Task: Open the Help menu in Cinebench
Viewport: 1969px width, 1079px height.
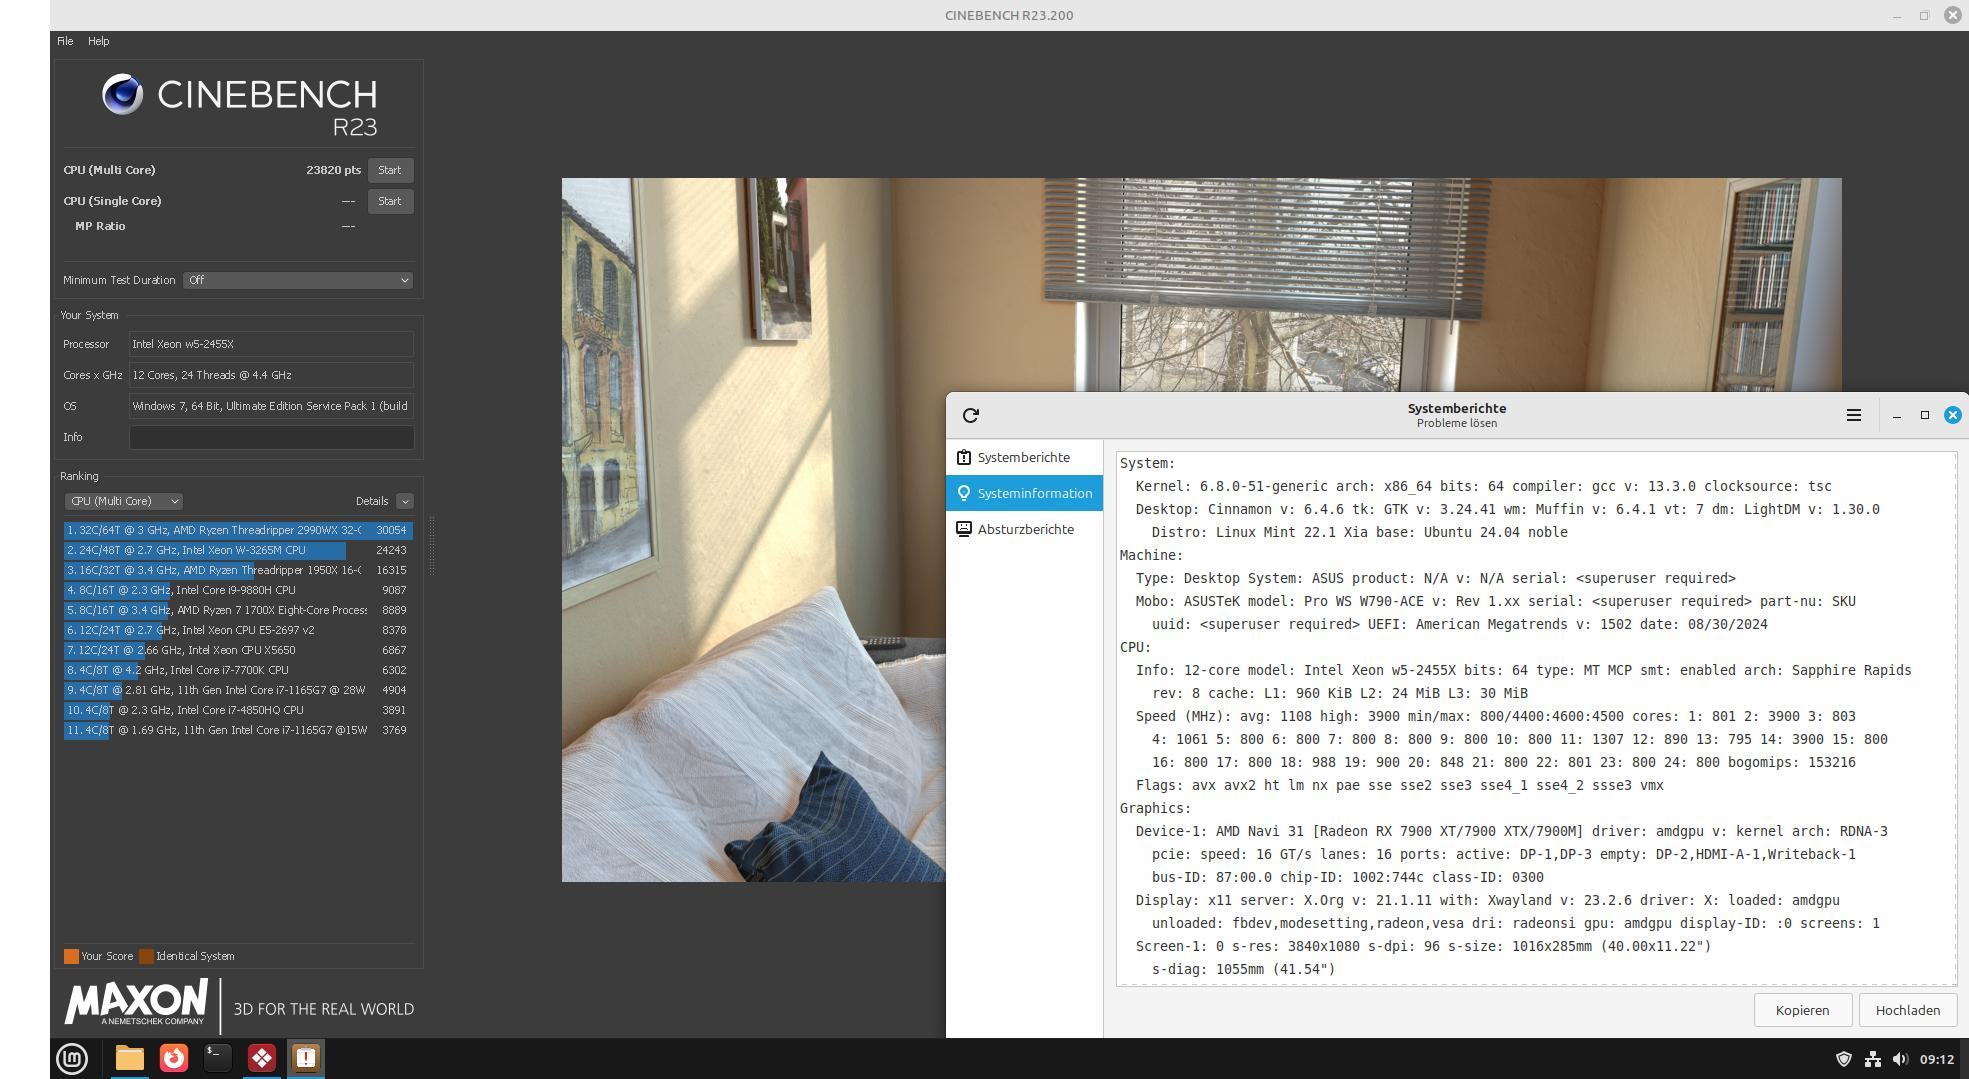Action: coord(98,41)
